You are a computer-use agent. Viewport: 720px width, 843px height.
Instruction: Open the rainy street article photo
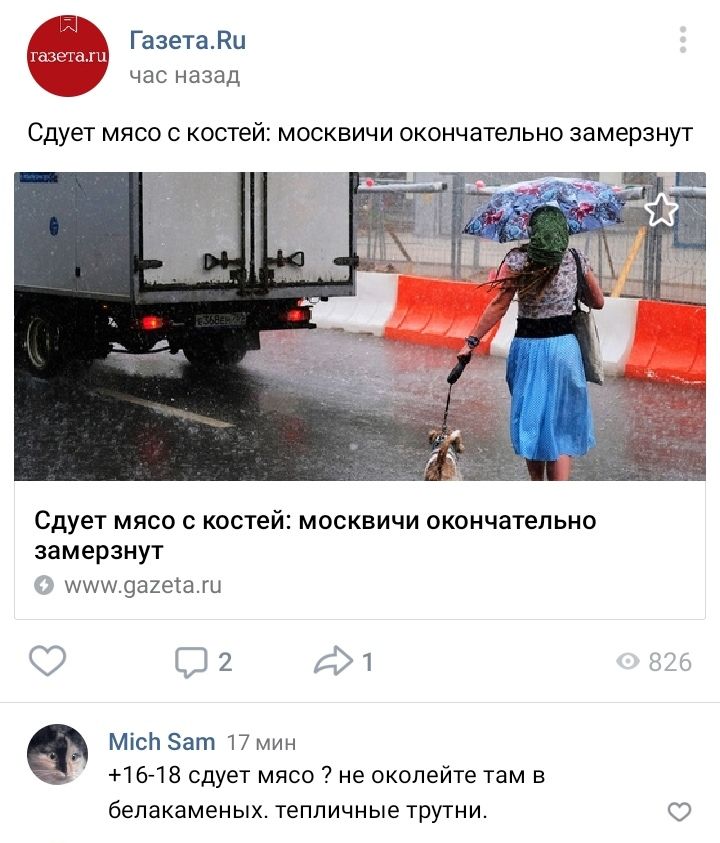(360, 326)
